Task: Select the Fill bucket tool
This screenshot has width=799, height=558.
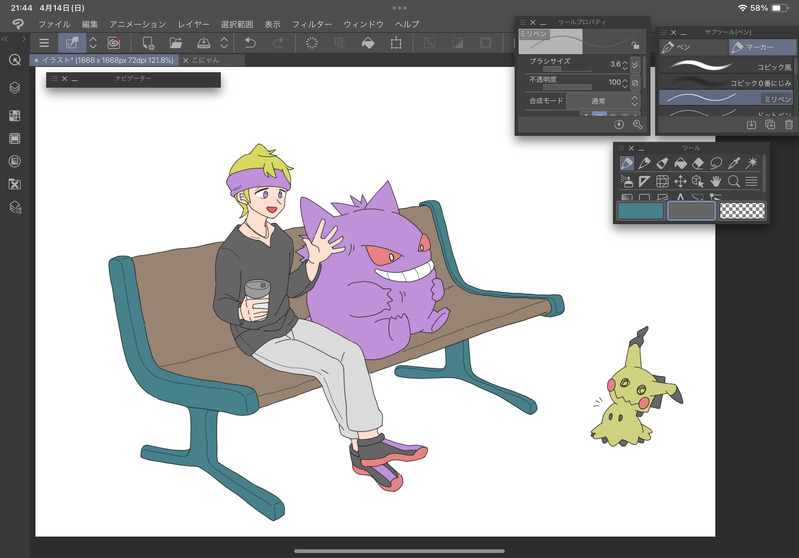Action: tap(680, 163)
